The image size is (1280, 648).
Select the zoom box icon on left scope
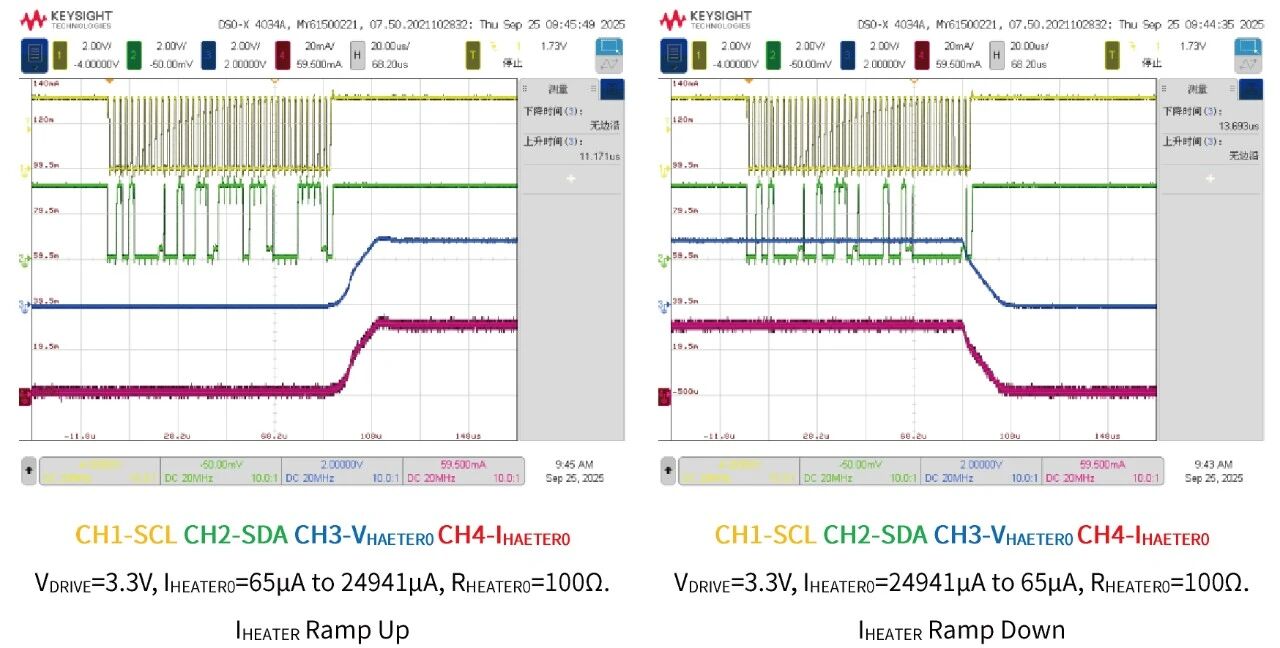[x=608, y=46]
